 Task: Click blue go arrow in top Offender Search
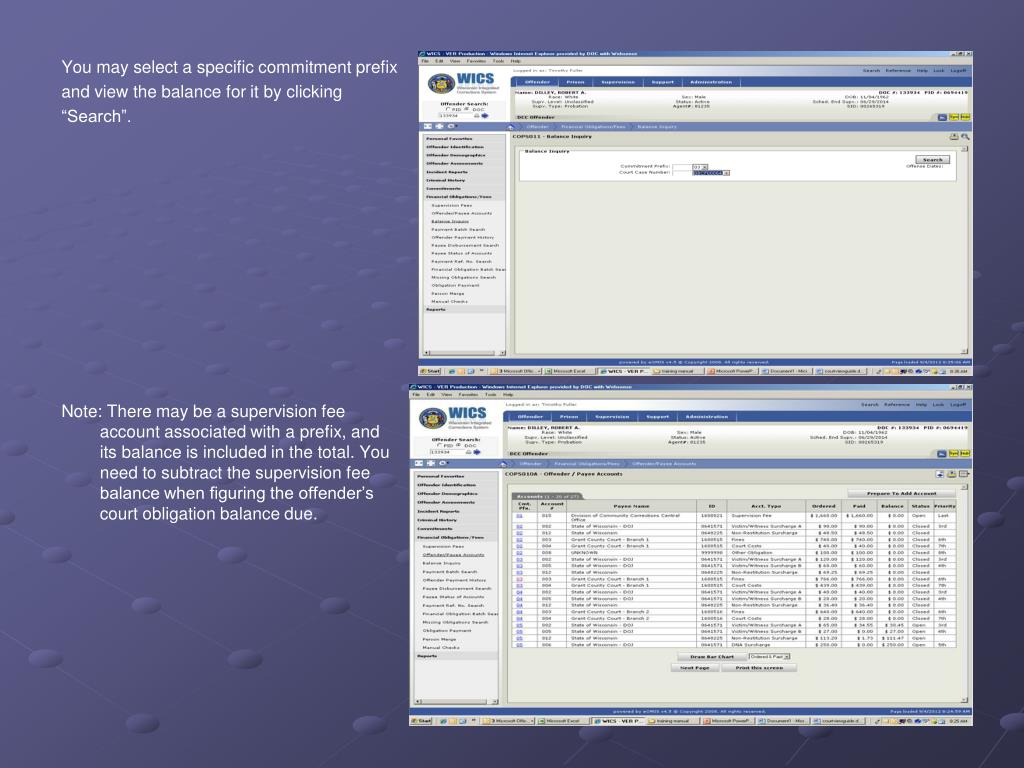click(x=485, y=116)
